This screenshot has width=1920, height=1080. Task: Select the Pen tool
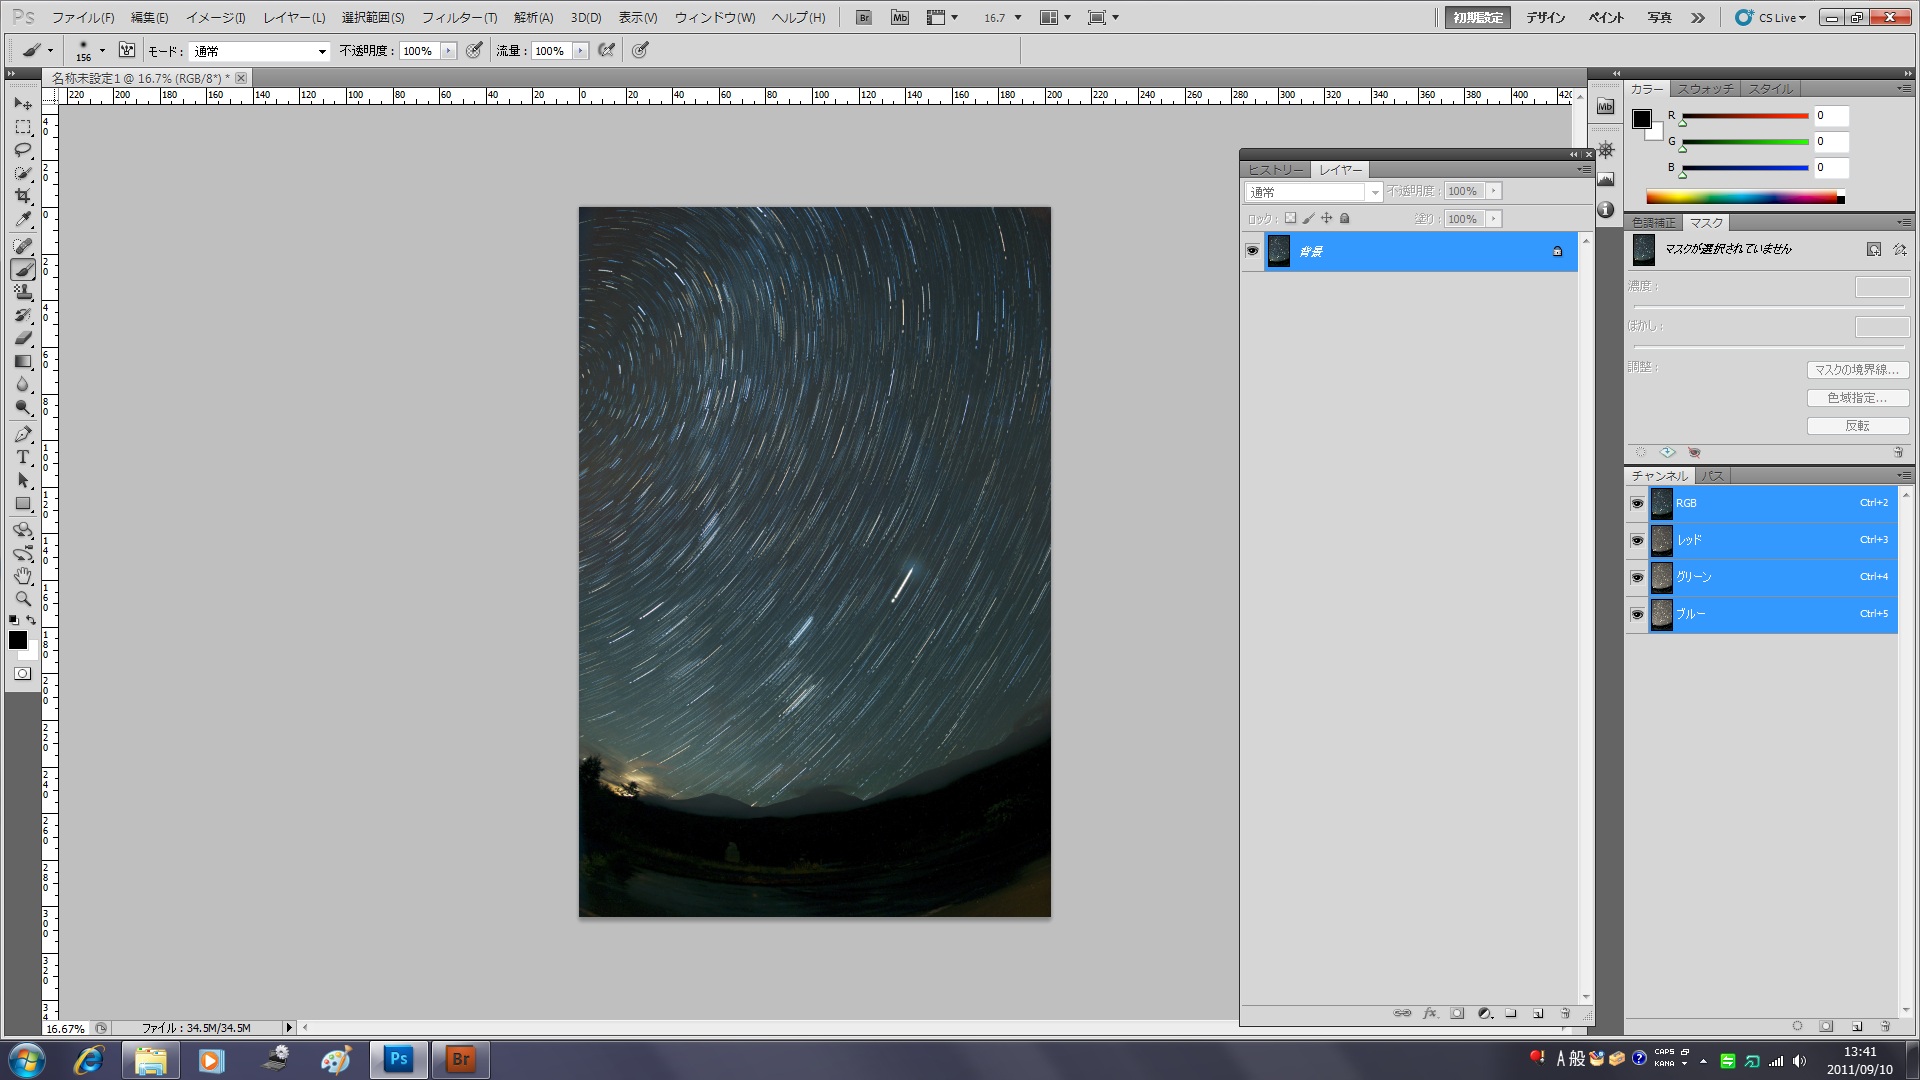[x=23, y=434]
